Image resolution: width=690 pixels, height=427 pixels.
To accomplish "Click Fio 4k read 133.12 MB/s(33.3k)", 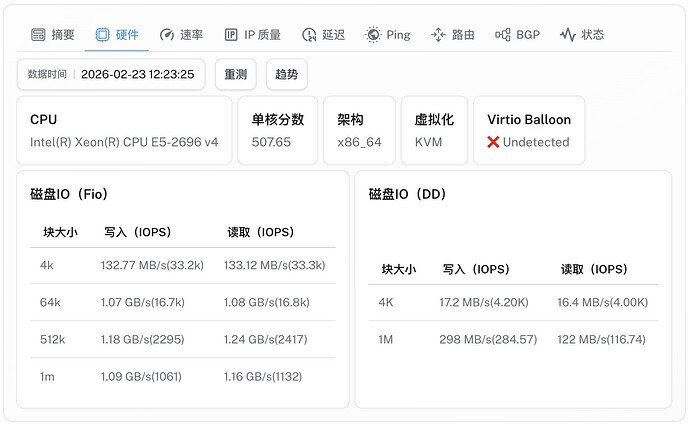I will point(275,265).
